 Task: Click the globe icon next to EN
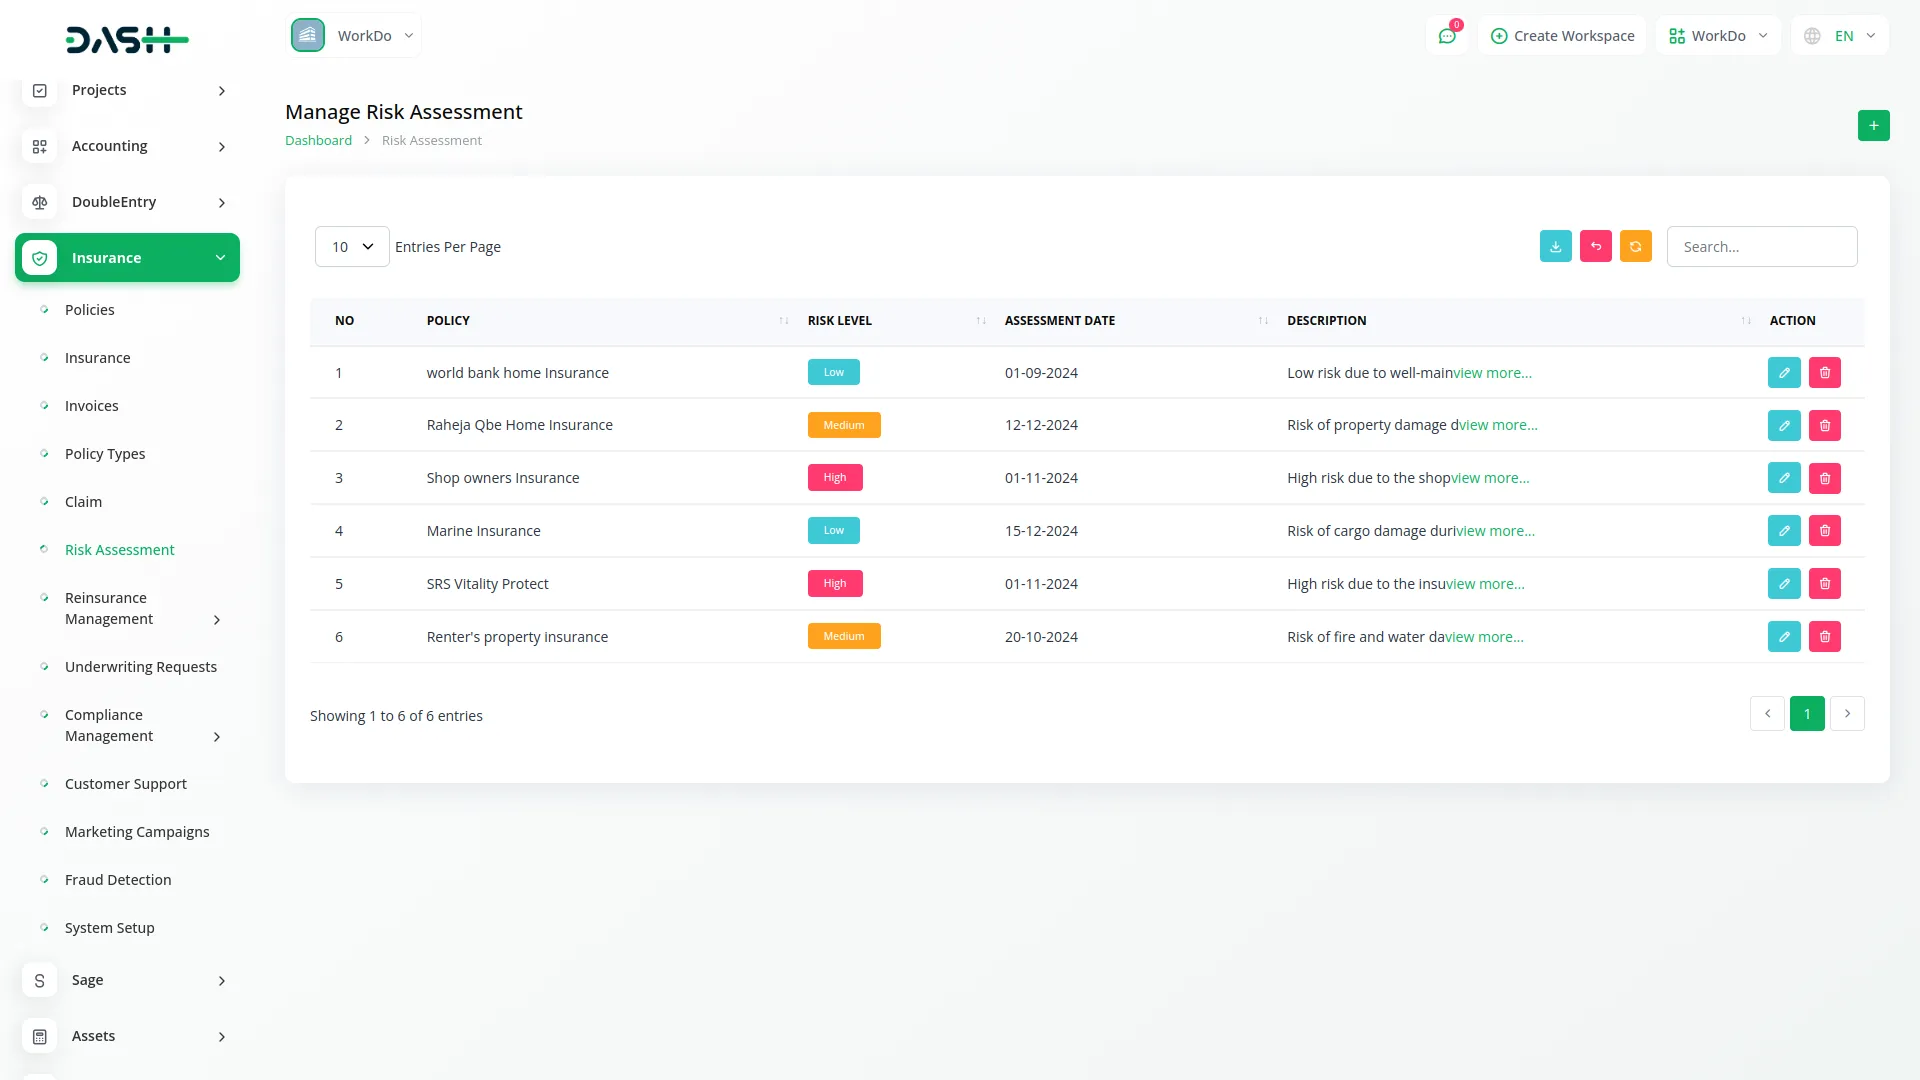1811,35
